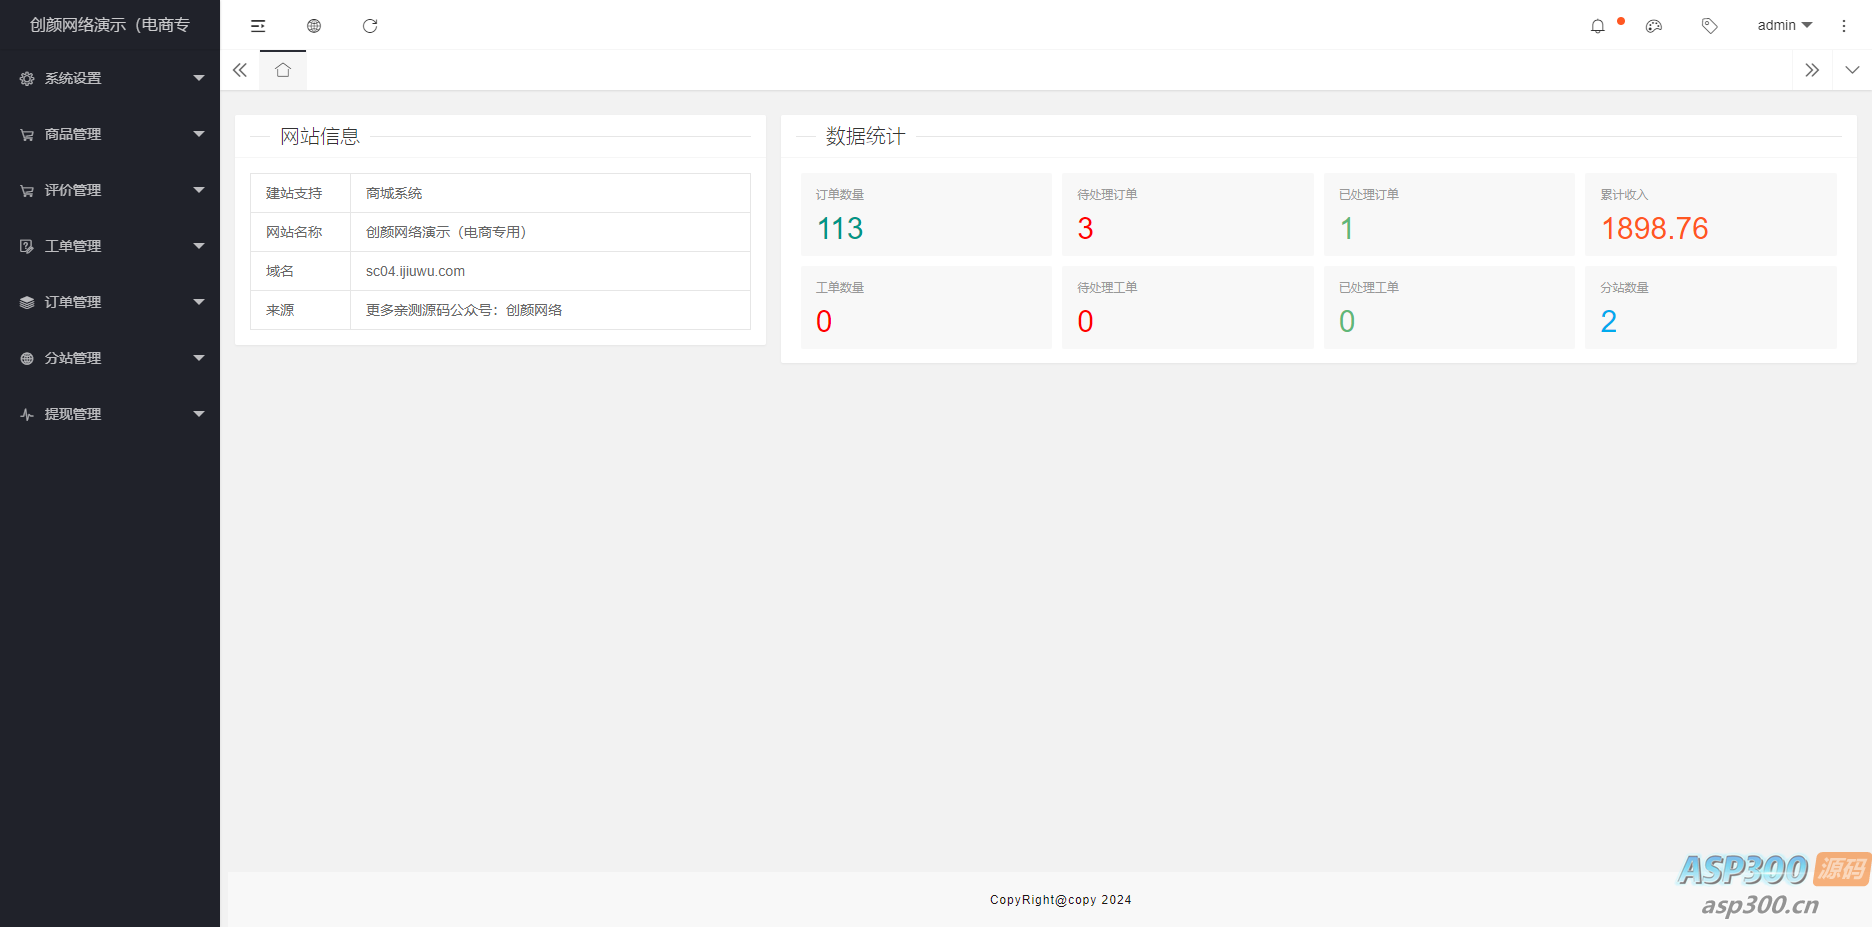The width and height of the screenshot is (1872, 927).
Task: Click the 订单管理 layers icon
Action: [x=27, y=302]
